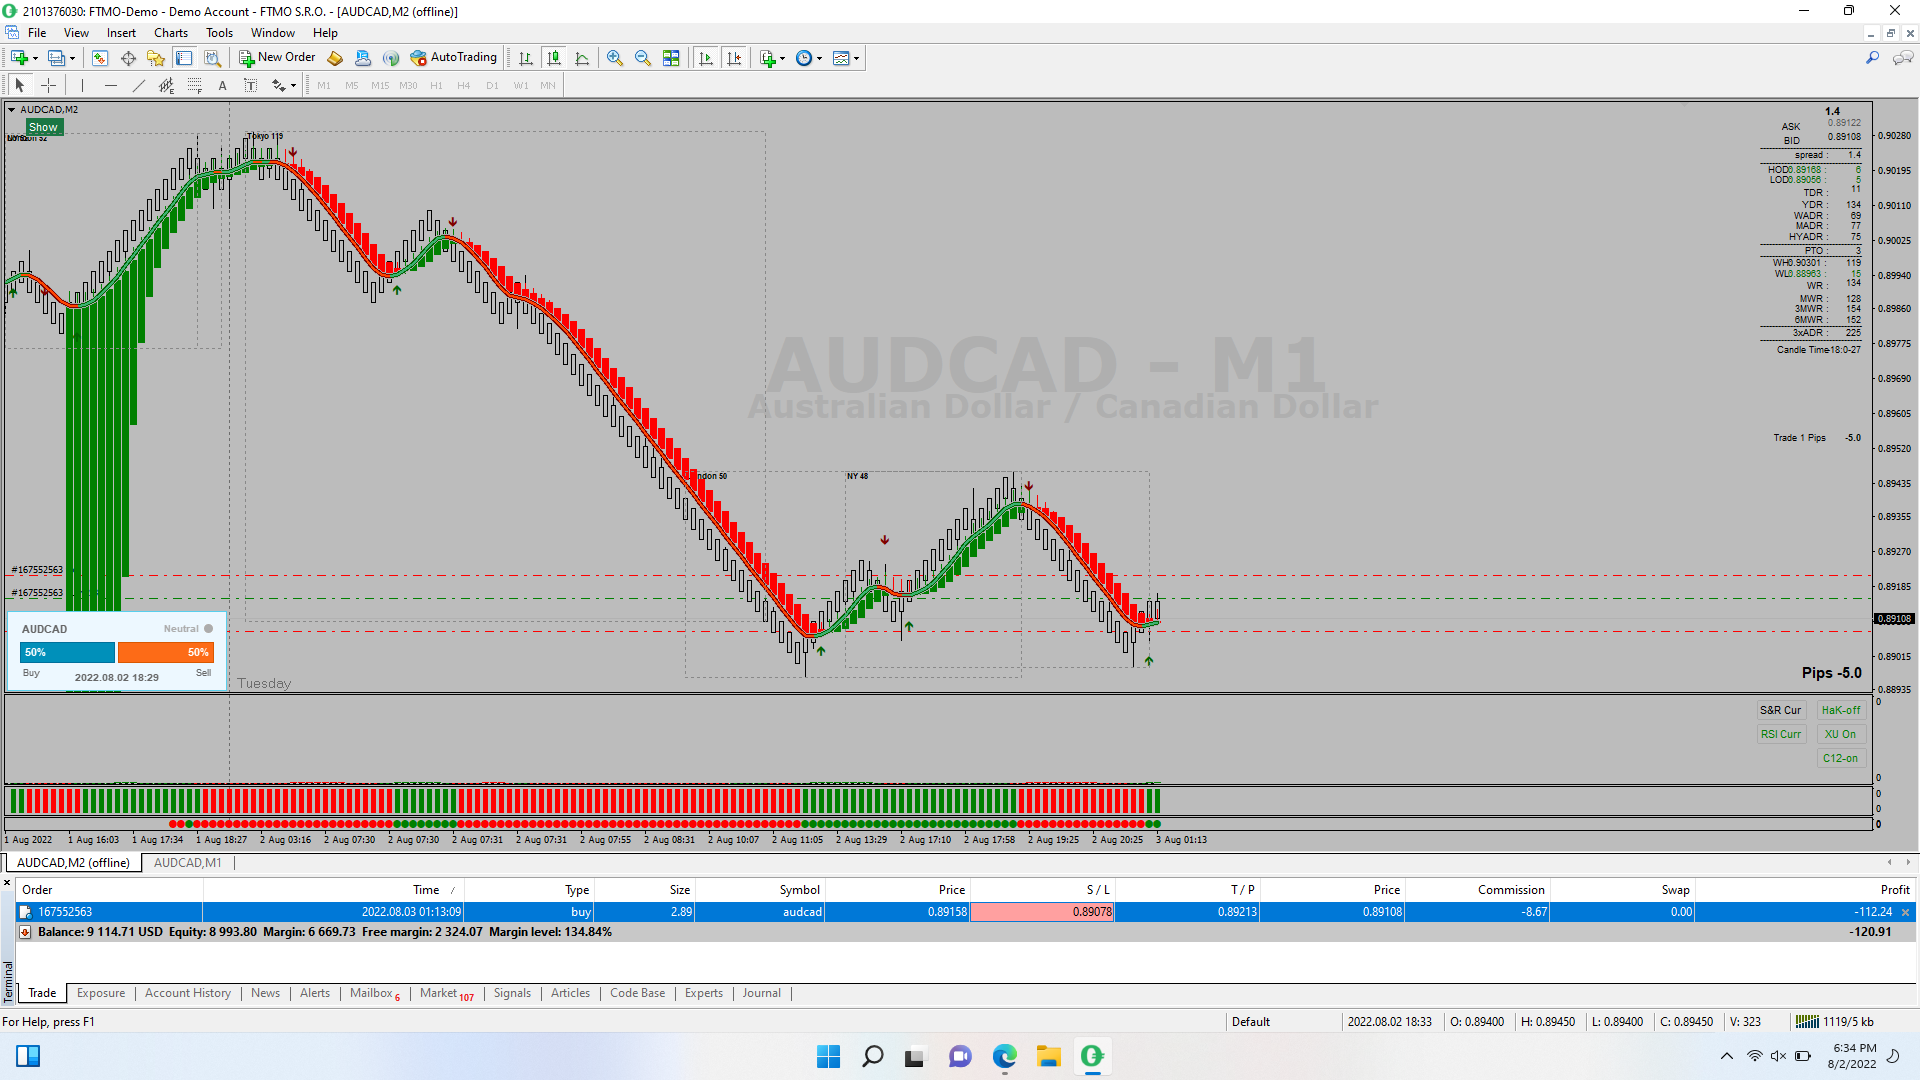The image size is (1920, 1080).
Task: Tile chart windows icon
Action: click(671, 58)
